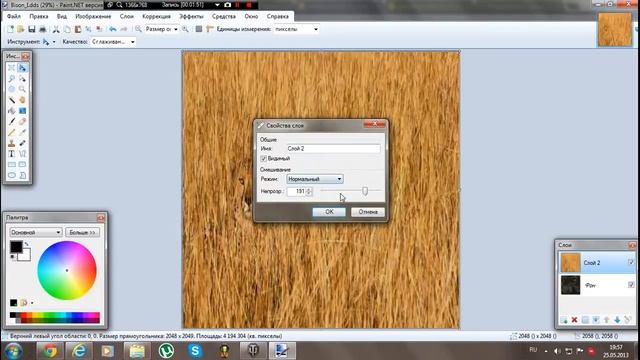640x360 pixels.
Task: Select the Freeform Shape tool
Action: (x=22, y=175)
